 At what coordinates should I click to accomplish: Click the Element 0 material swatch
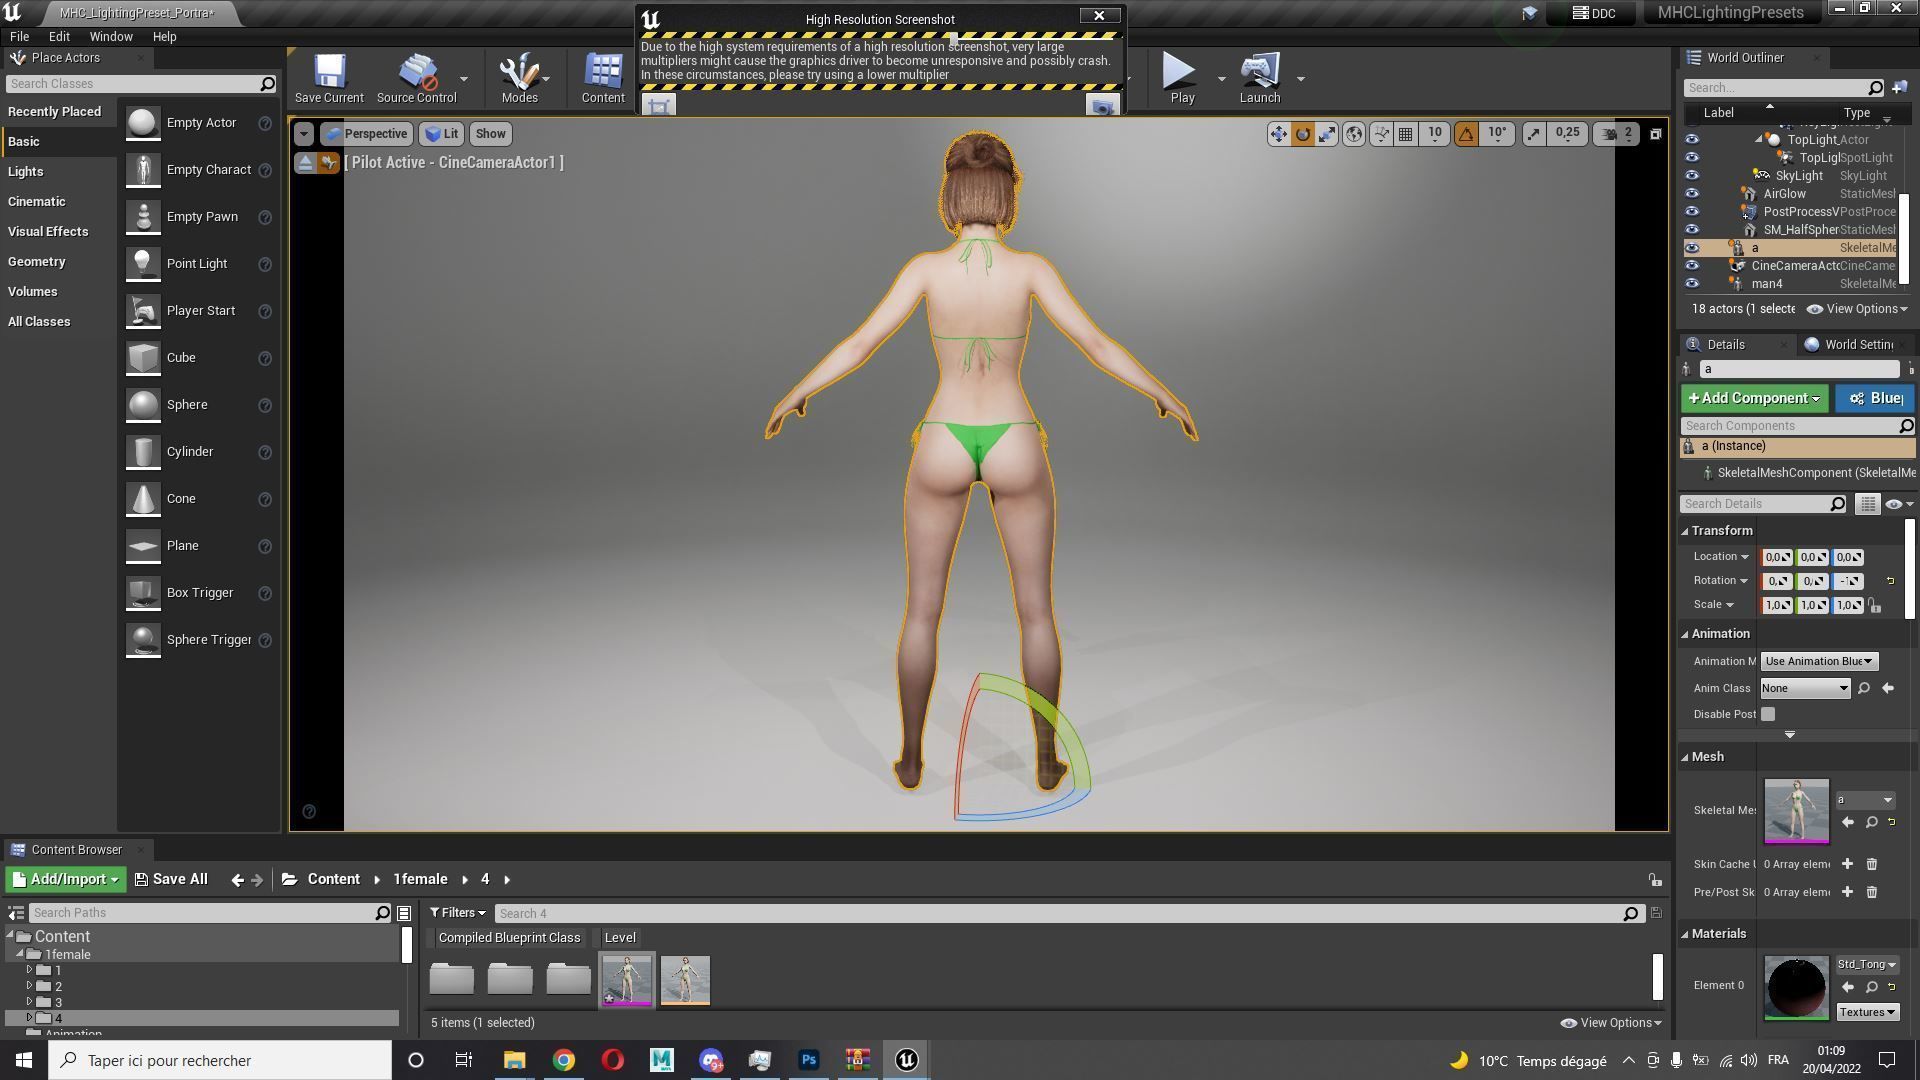[1795, 987]
